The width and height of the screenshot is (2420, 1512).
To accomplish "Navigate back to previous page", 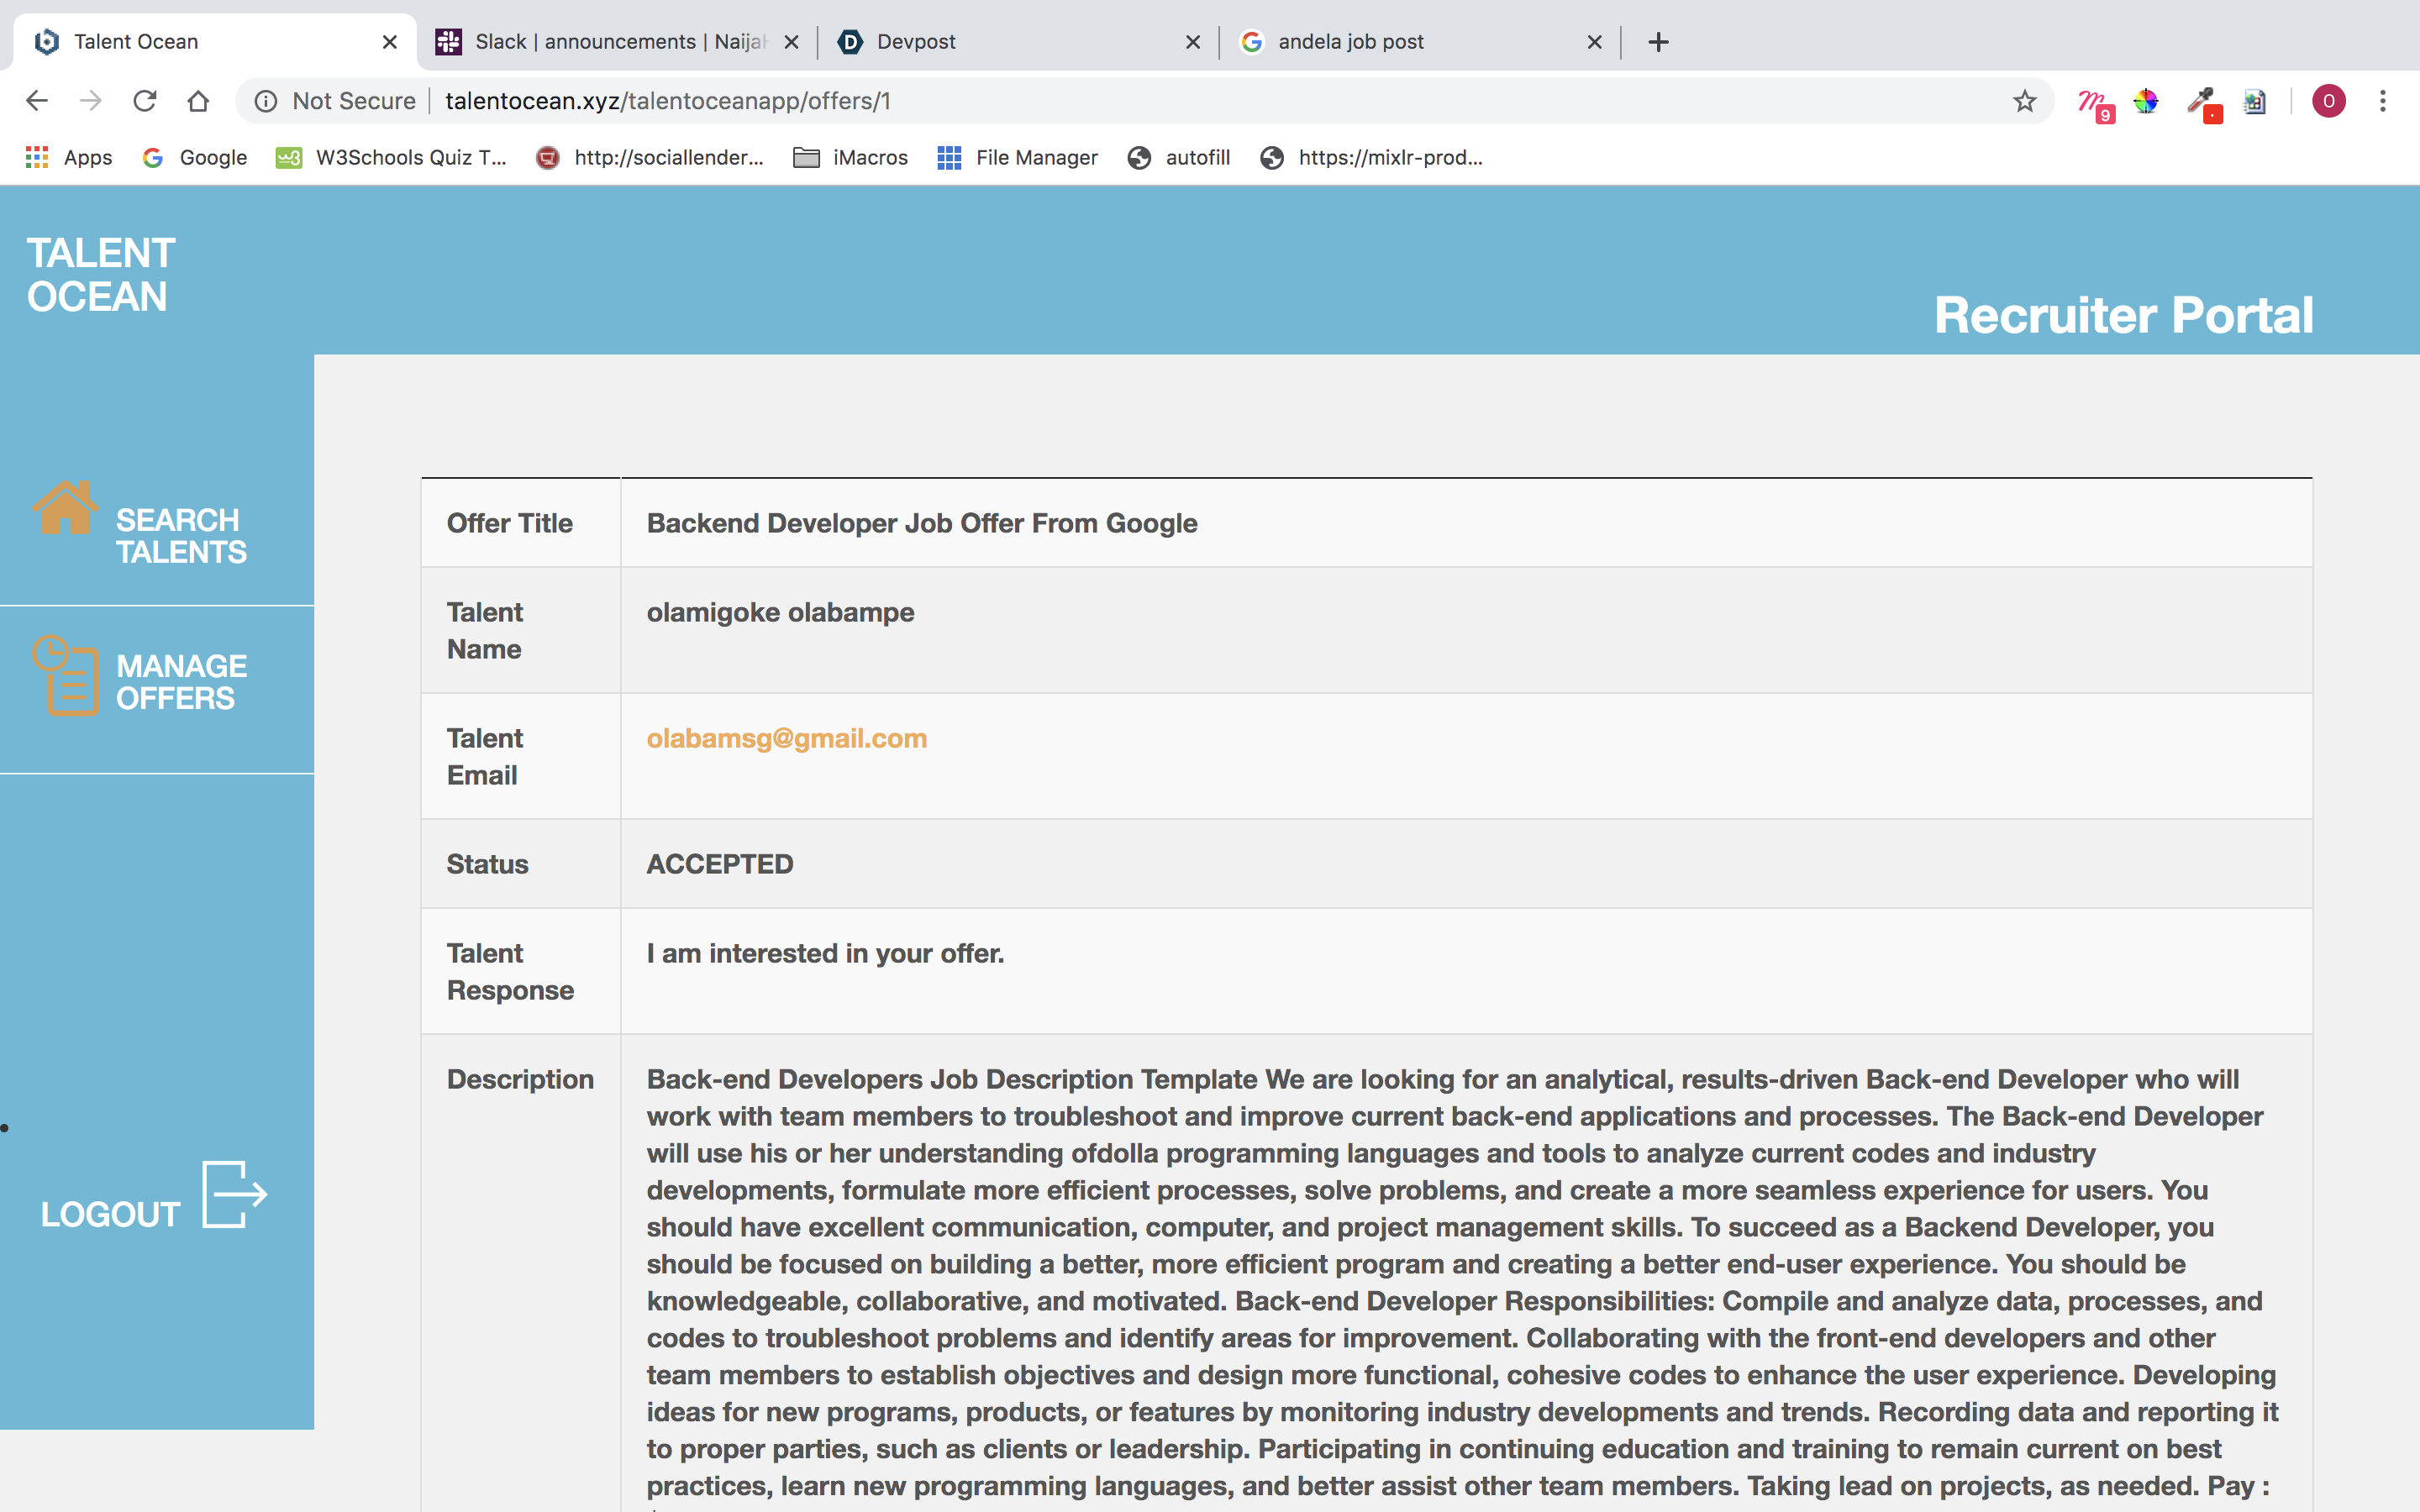I will click(x=37, y=101).
